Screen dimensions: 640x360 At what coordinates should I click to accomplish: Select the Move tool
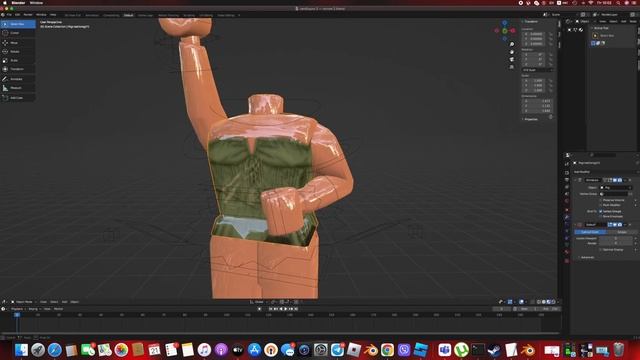[x=18, y=43]
